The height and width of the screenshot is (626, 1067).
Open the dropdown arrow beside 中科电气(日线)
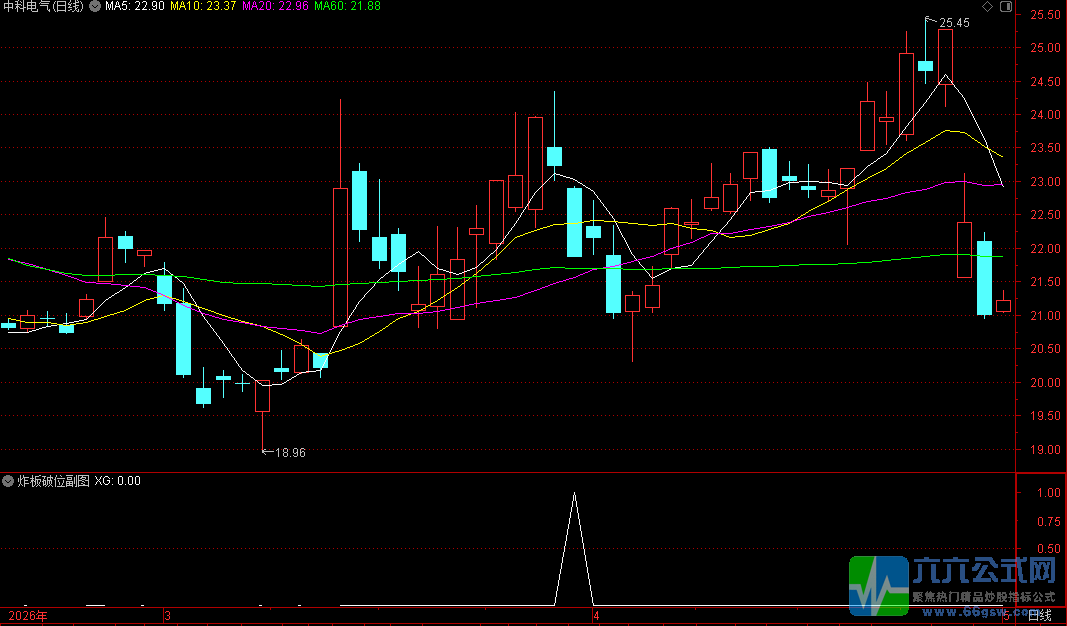(95, 7)
